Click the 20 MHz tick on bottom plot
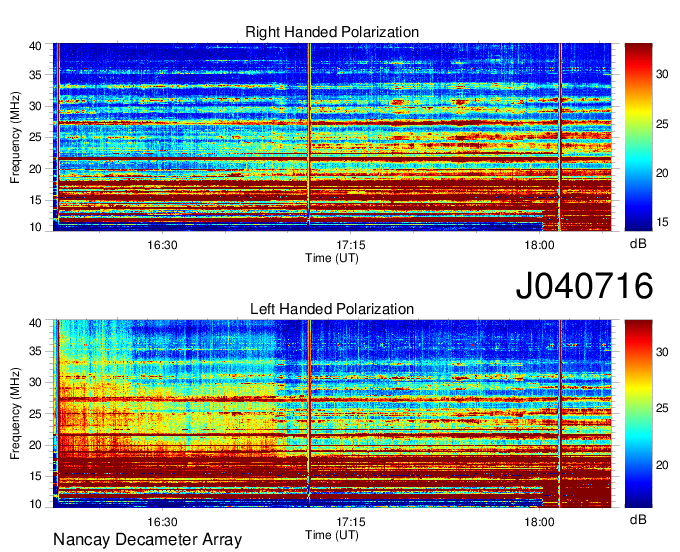The image size is (680, 552). pyautogui.click(x=35, y=445)
